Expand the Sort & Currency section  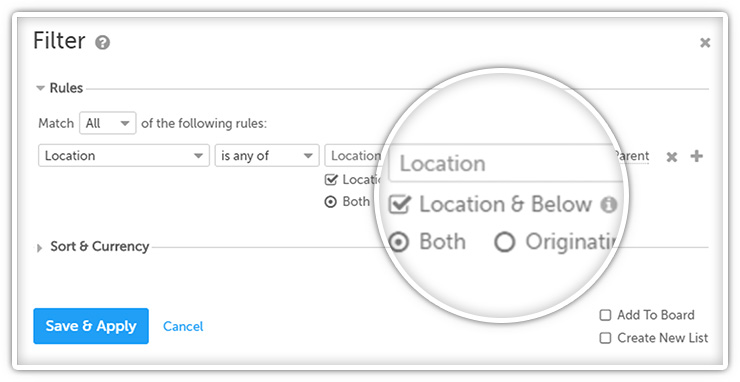(40, 248)
